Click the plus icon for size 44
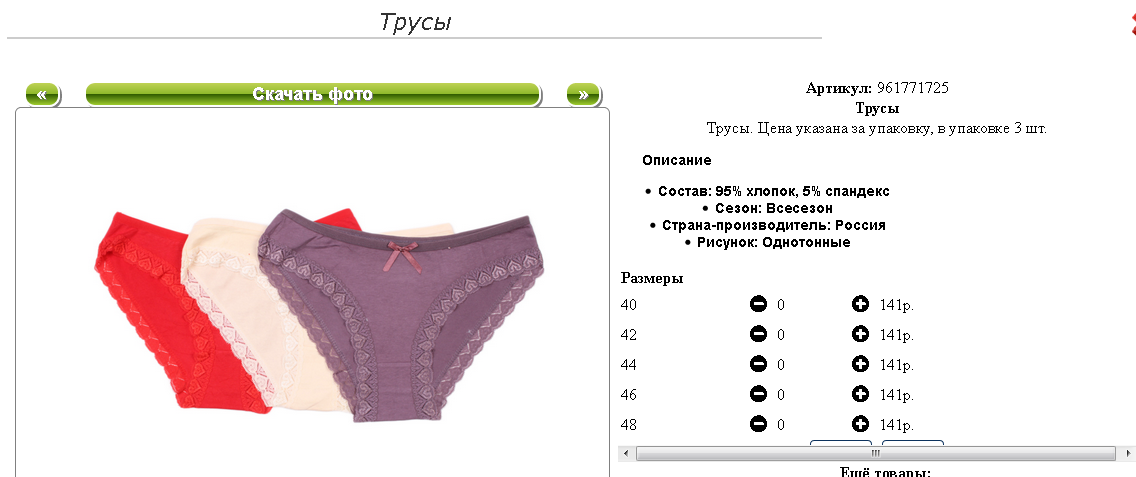Viewport: 1136px width, 477px height. click(860, 364)
